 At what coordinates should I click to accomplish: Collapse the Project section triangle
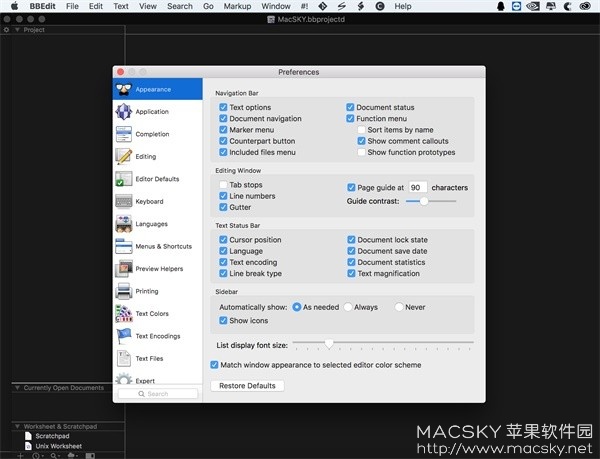17,29
